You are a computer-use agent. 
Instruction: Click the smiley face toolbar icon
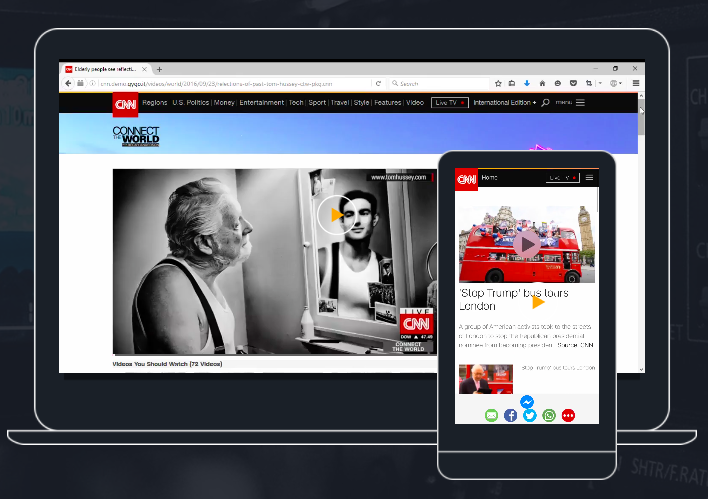coord(558,84)
